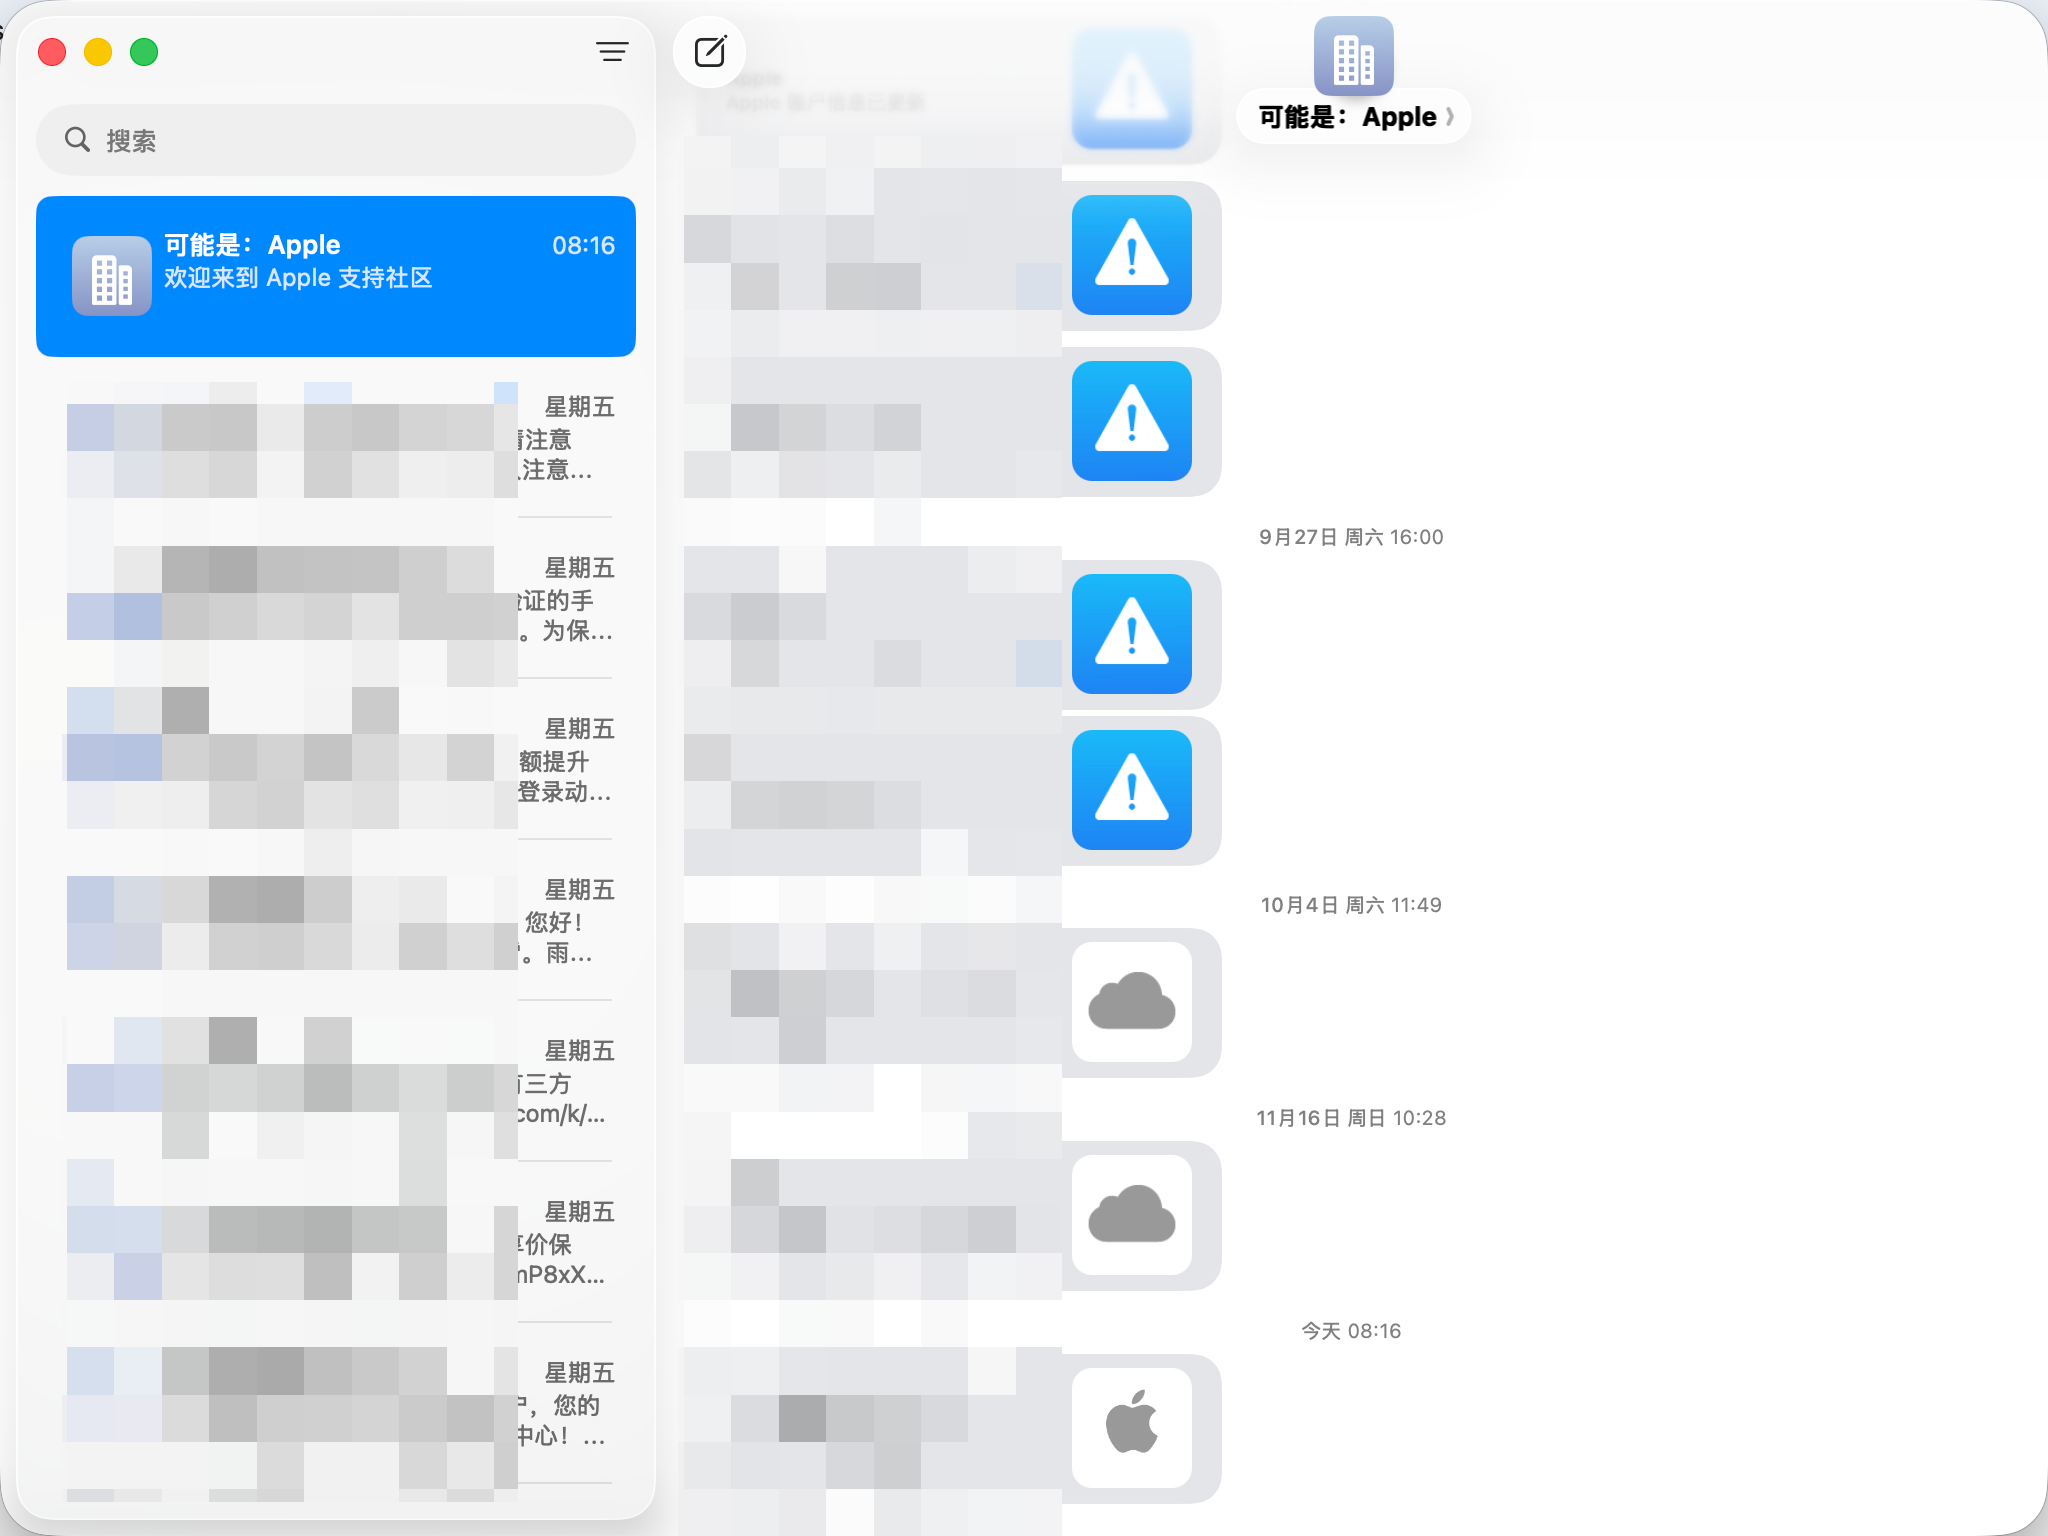Click warning icon preview just below 9月27日
Screen dimensions: 2048x1536
1131,634
